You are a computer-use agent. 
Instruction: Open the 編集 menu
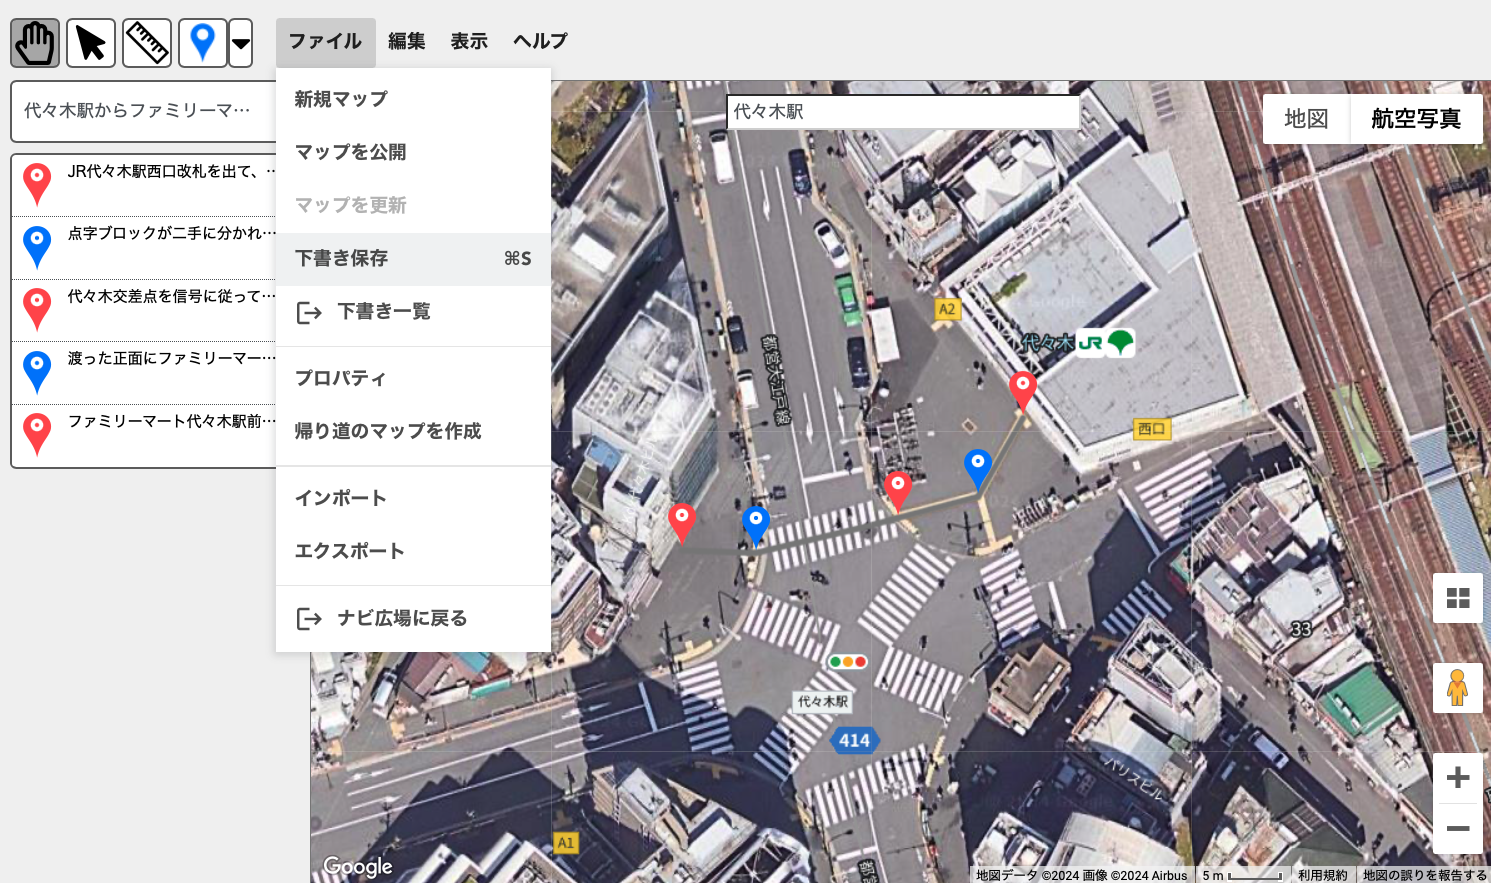pyautogui.click(x=406, y=41)
